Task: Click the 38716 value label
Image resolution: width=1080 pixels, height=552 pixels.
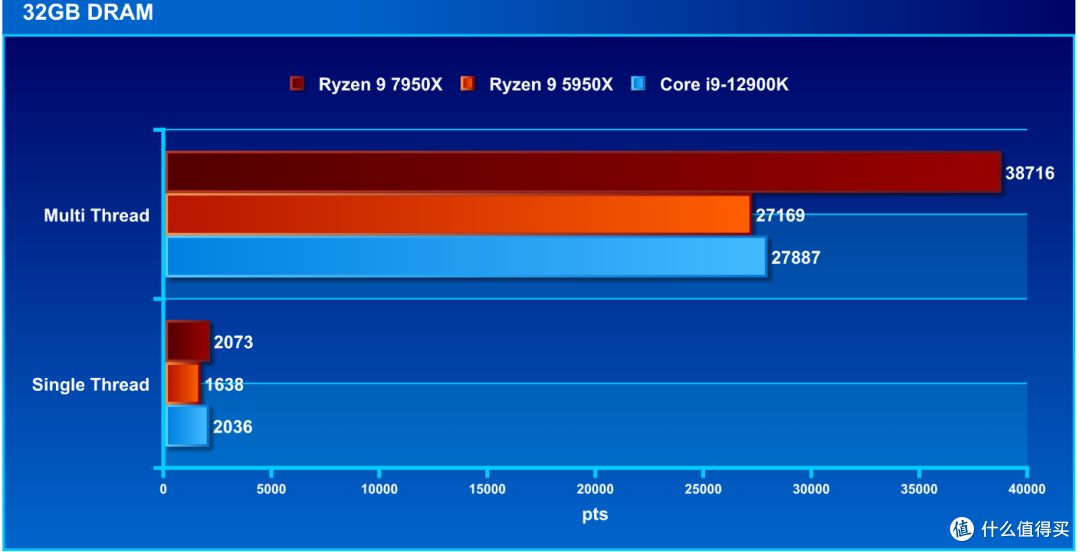Action: [x=1030, y=172]
